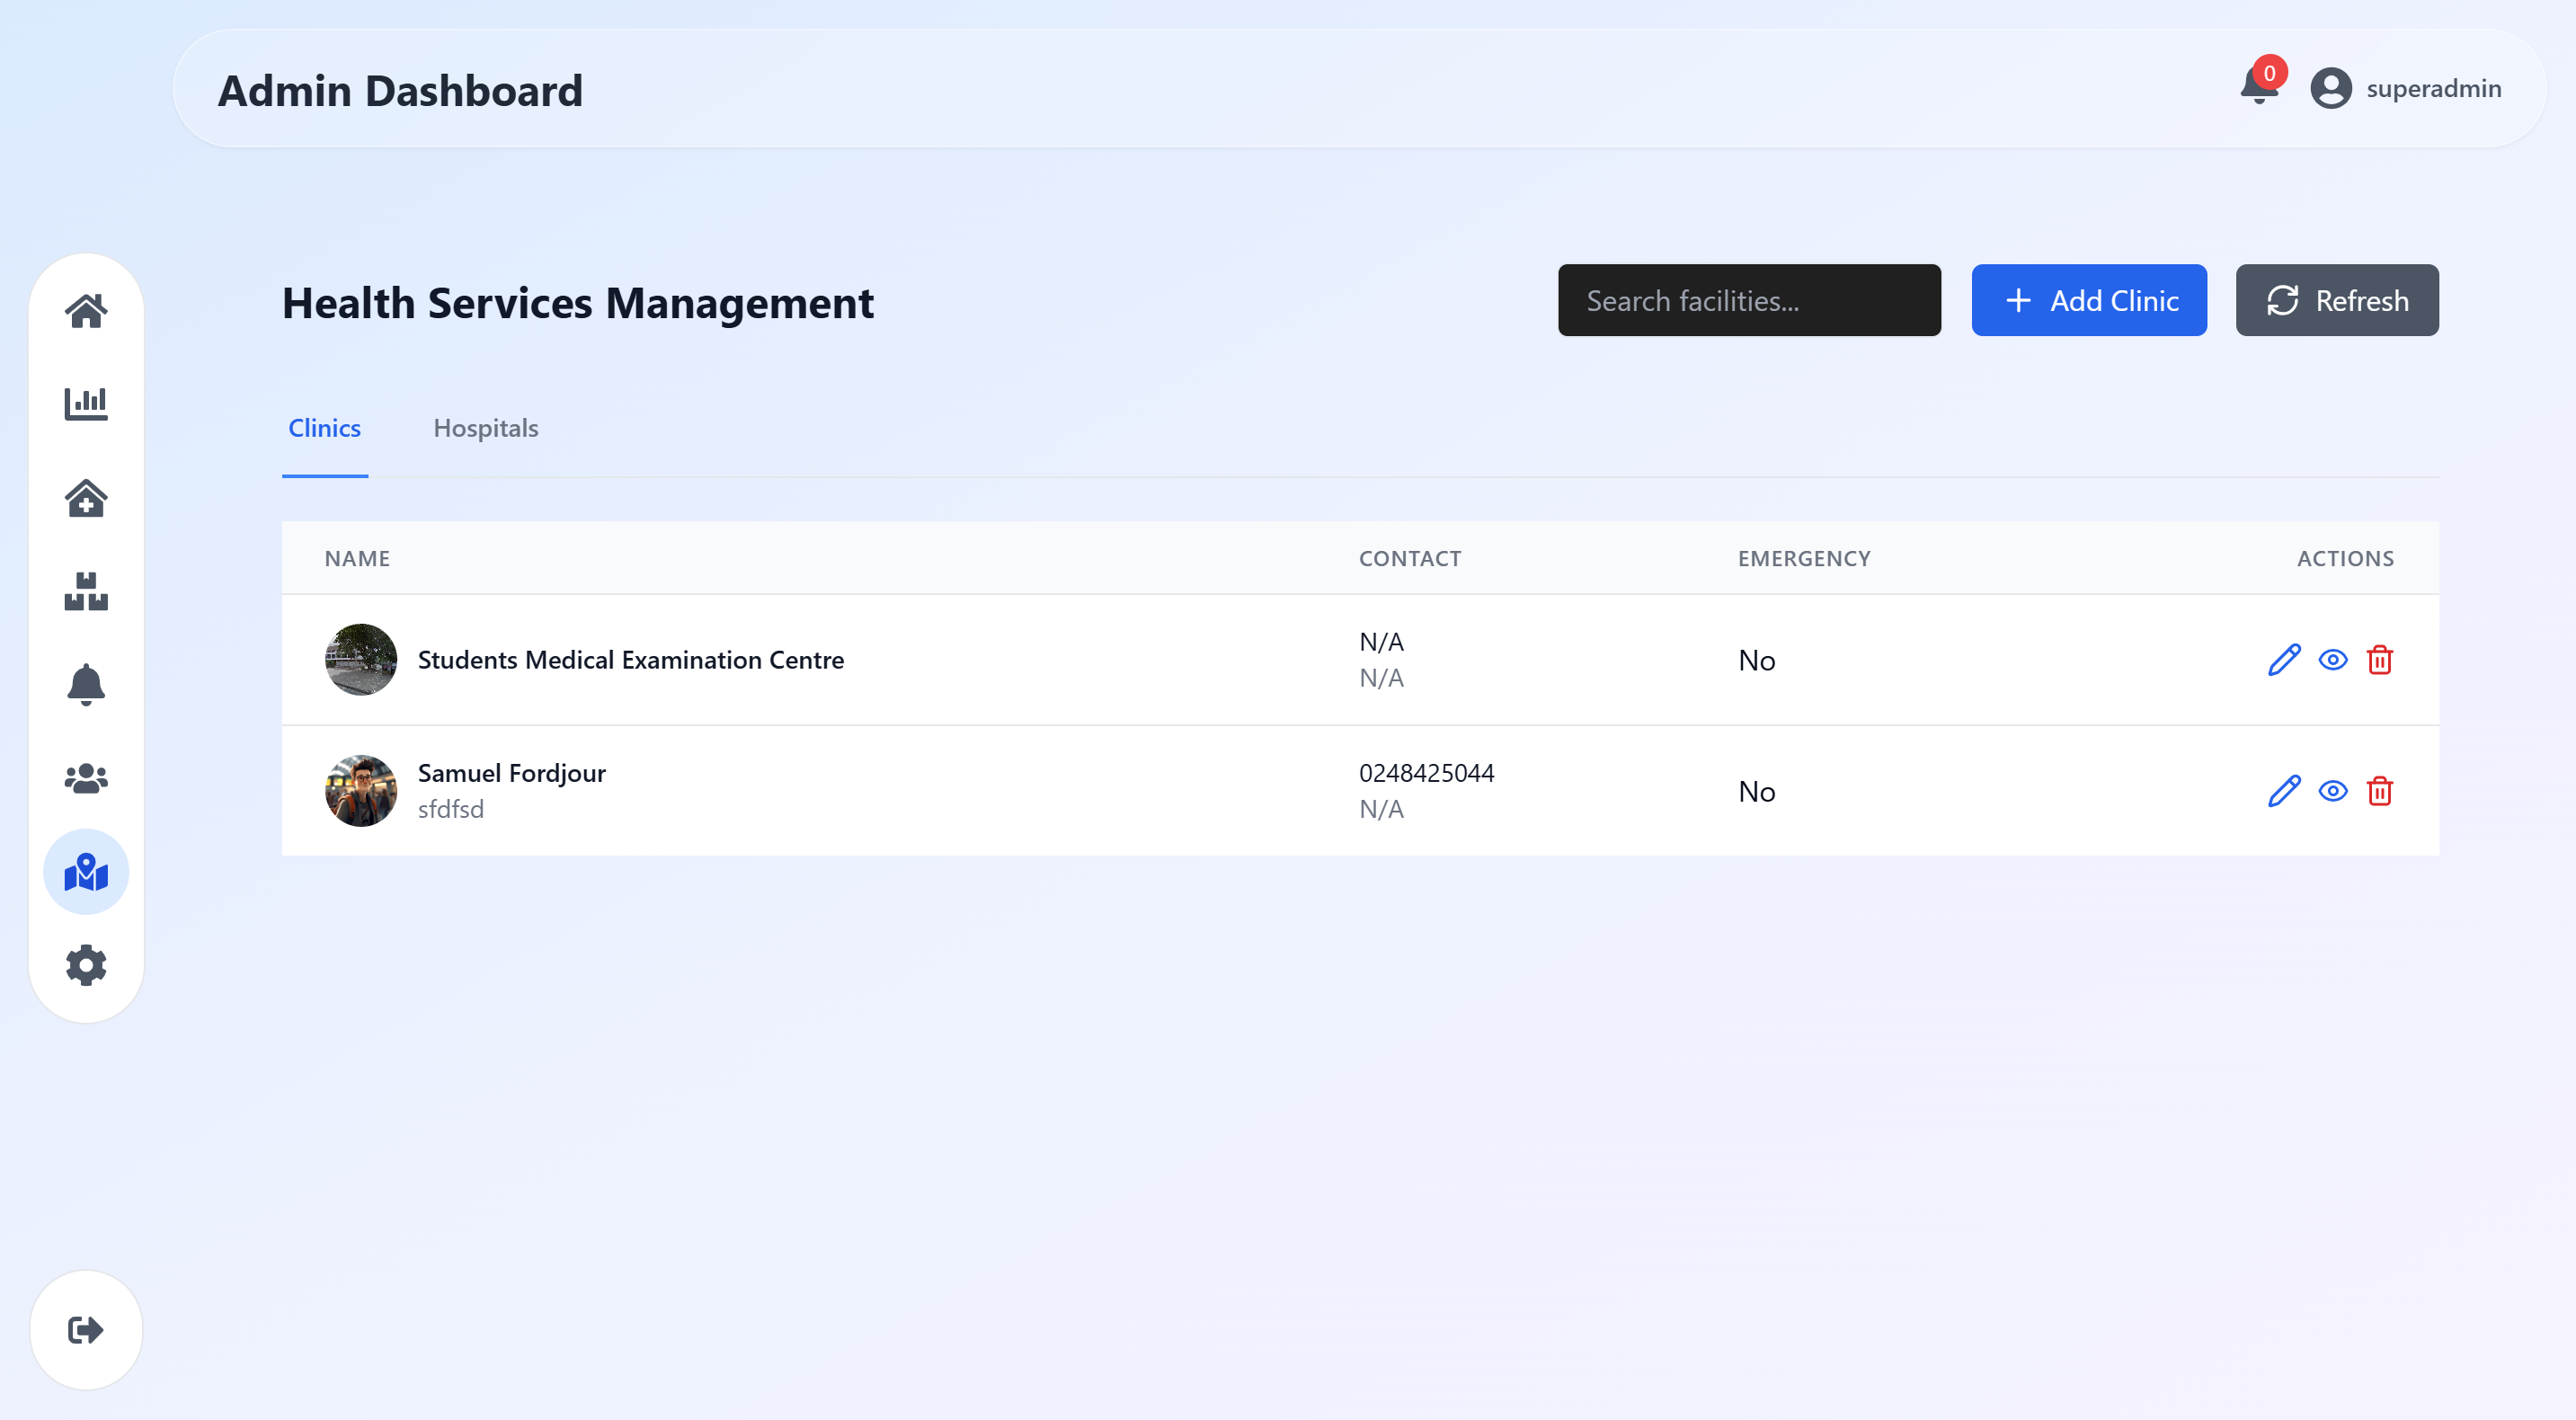The width and height of the screenshot is (2576, 1420).
Task: Open the medical house icon in sidebar
Action: (86, 498)
